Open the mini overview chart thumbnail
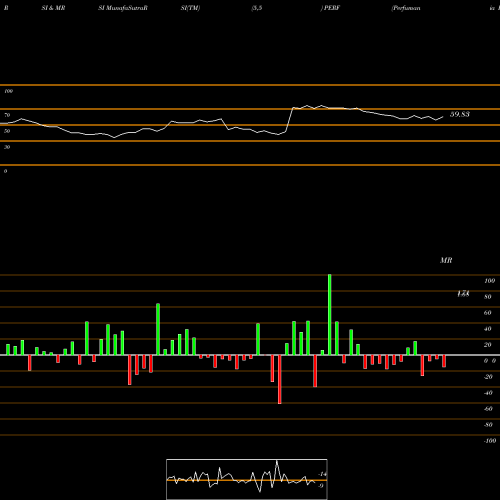Image resolution: width=500 pixels, height=500 pixels. (247, 479)
